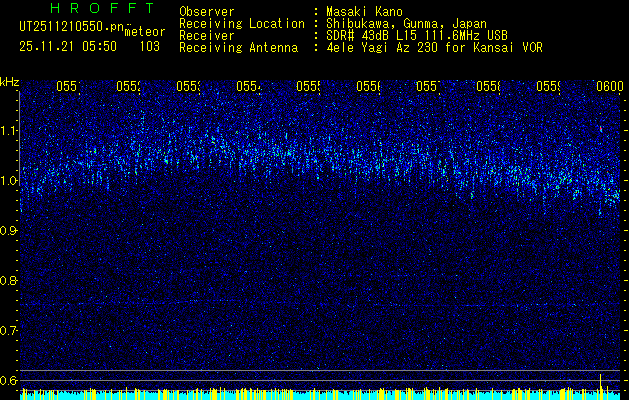Screen dimensions: 629x400
Task: Click the 0557 time marker
Action: (x=428, y=86)
